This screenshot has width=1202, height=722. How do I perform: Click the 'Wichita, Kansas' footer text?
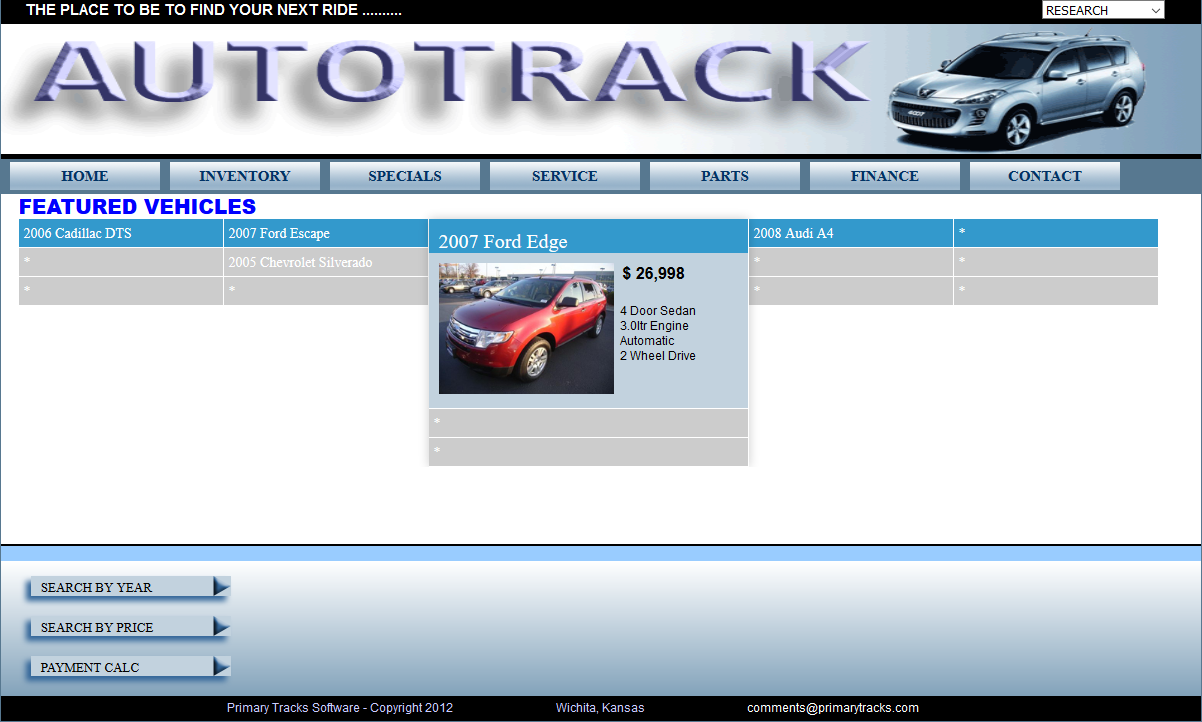600,708
